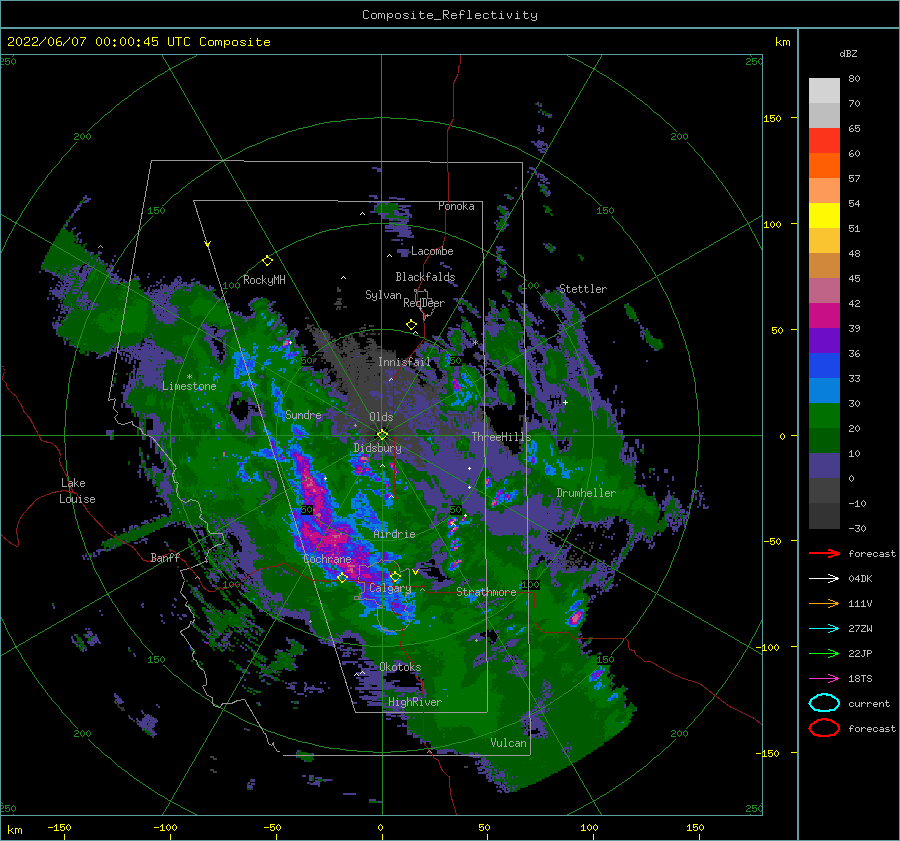The image size is (900, 841).
Task: Click the Vulcan label
Action: [x=508, y=743]
